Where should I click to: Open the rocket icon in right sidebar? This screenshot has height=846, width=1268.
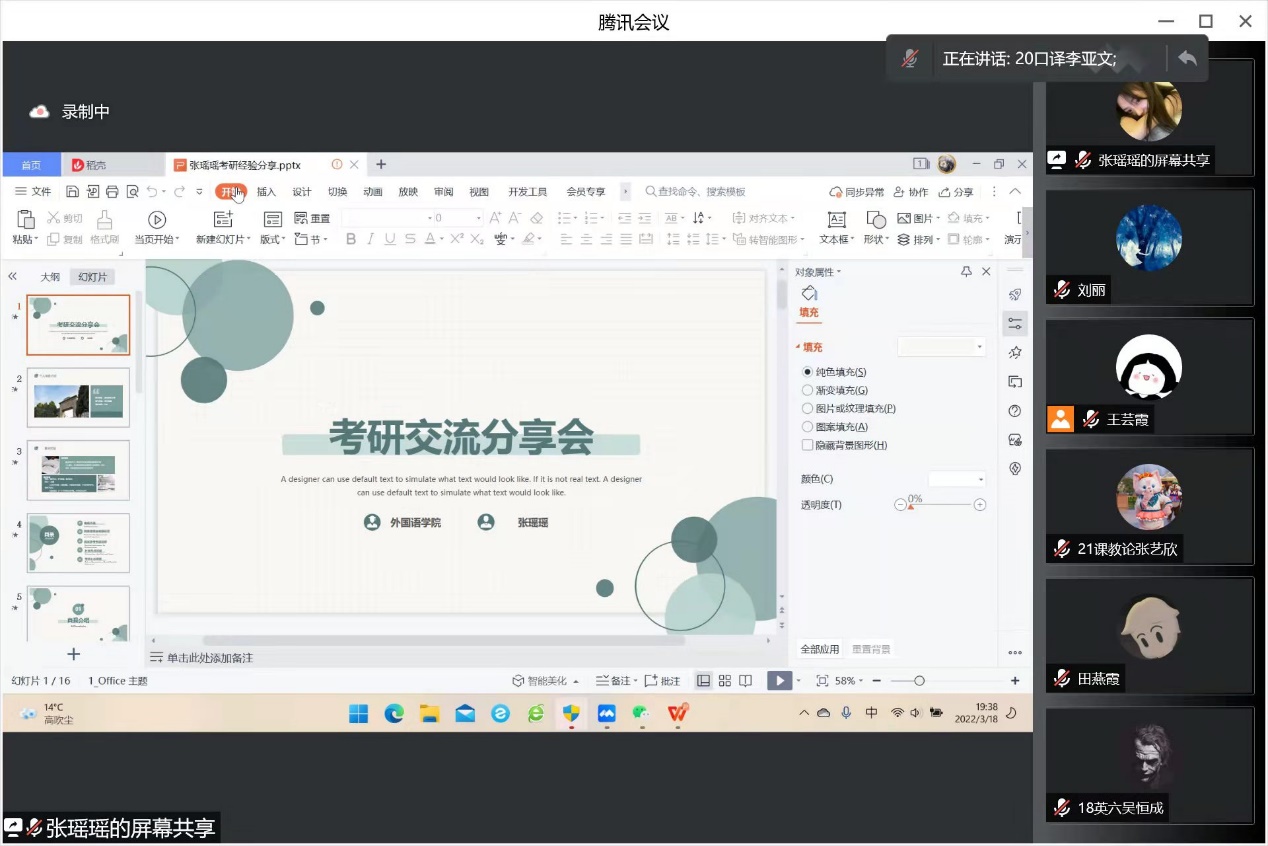click(x=1015, y=294)
